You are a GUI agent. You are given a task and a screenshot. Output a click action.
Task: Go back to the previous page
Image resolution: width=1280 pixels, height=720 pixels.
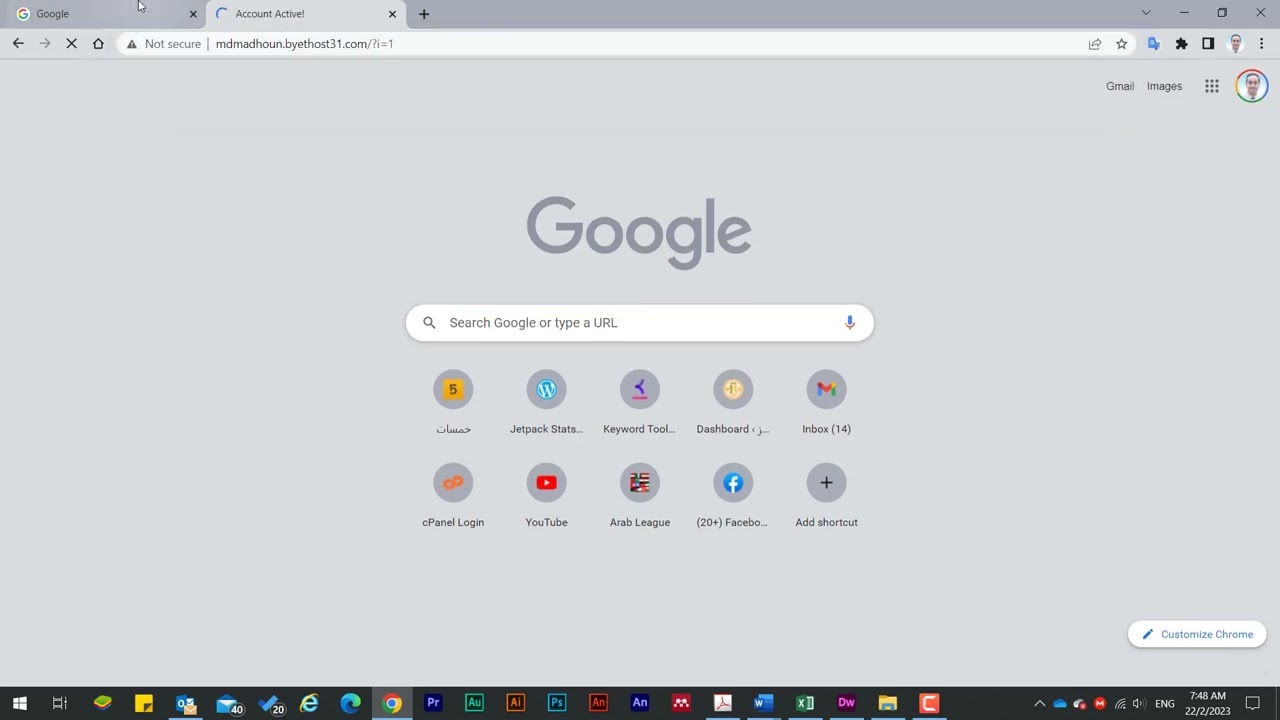(18, 44)
